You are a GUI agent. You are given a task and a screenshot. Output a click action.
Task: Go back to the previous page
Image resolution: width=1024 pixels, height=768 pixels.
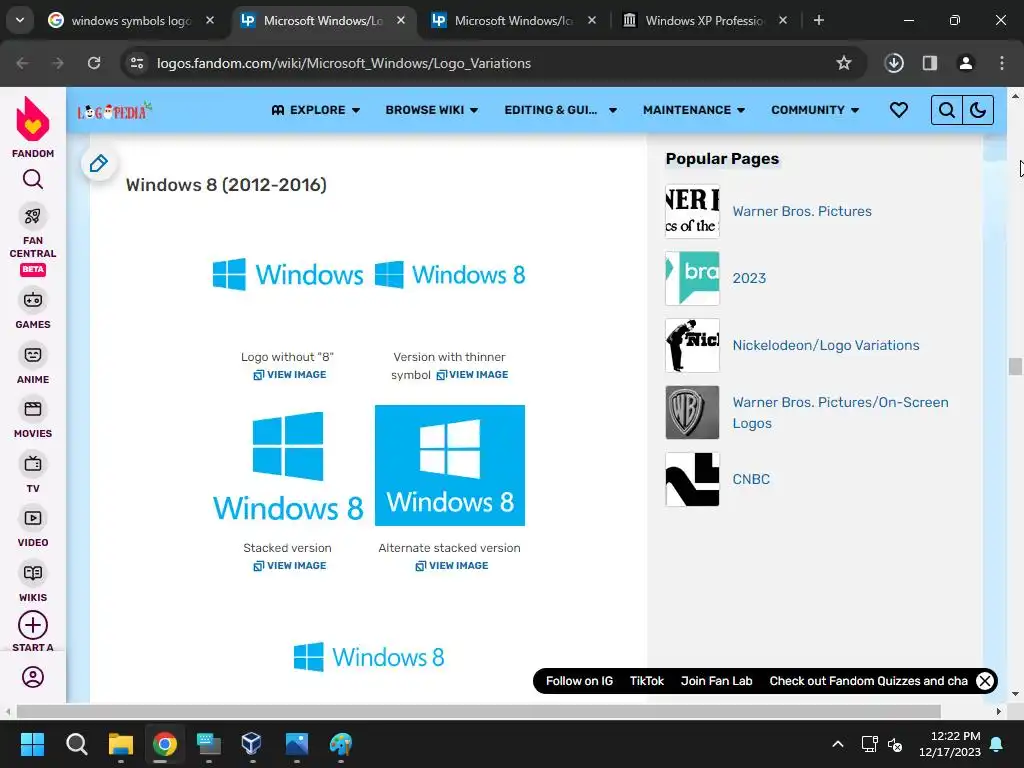(x=22, y=63)
